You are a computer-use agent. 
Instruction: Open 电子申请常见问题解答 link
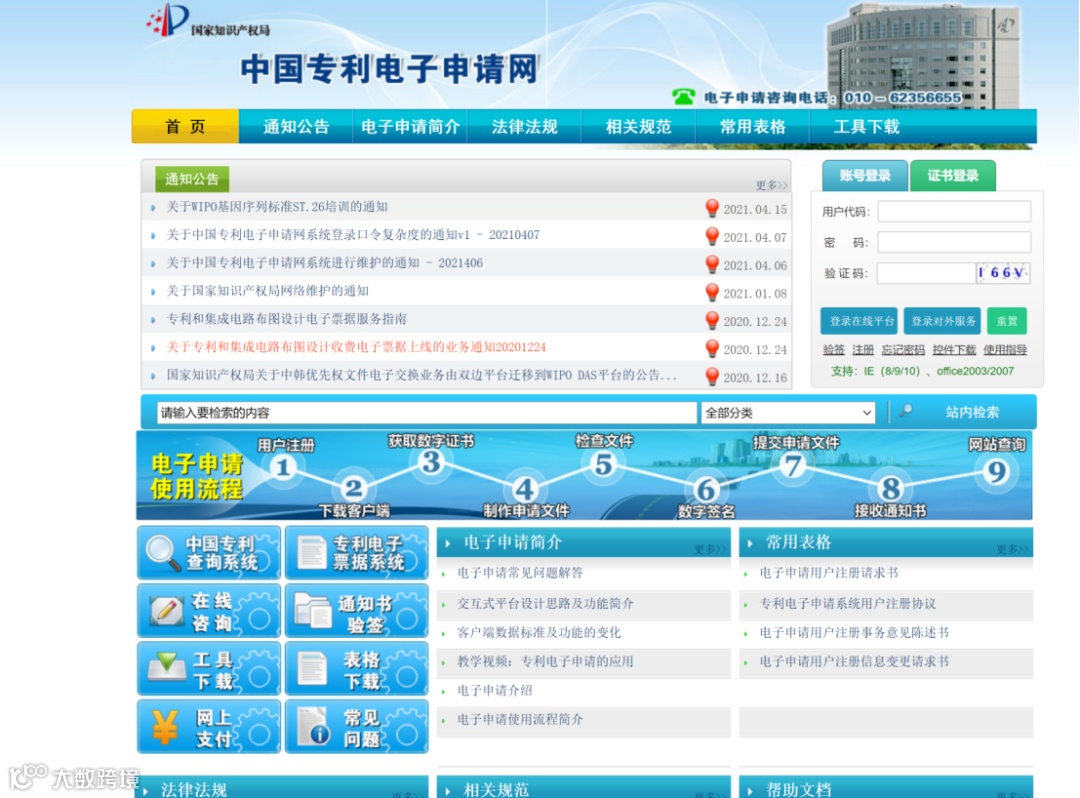point(520,573)
